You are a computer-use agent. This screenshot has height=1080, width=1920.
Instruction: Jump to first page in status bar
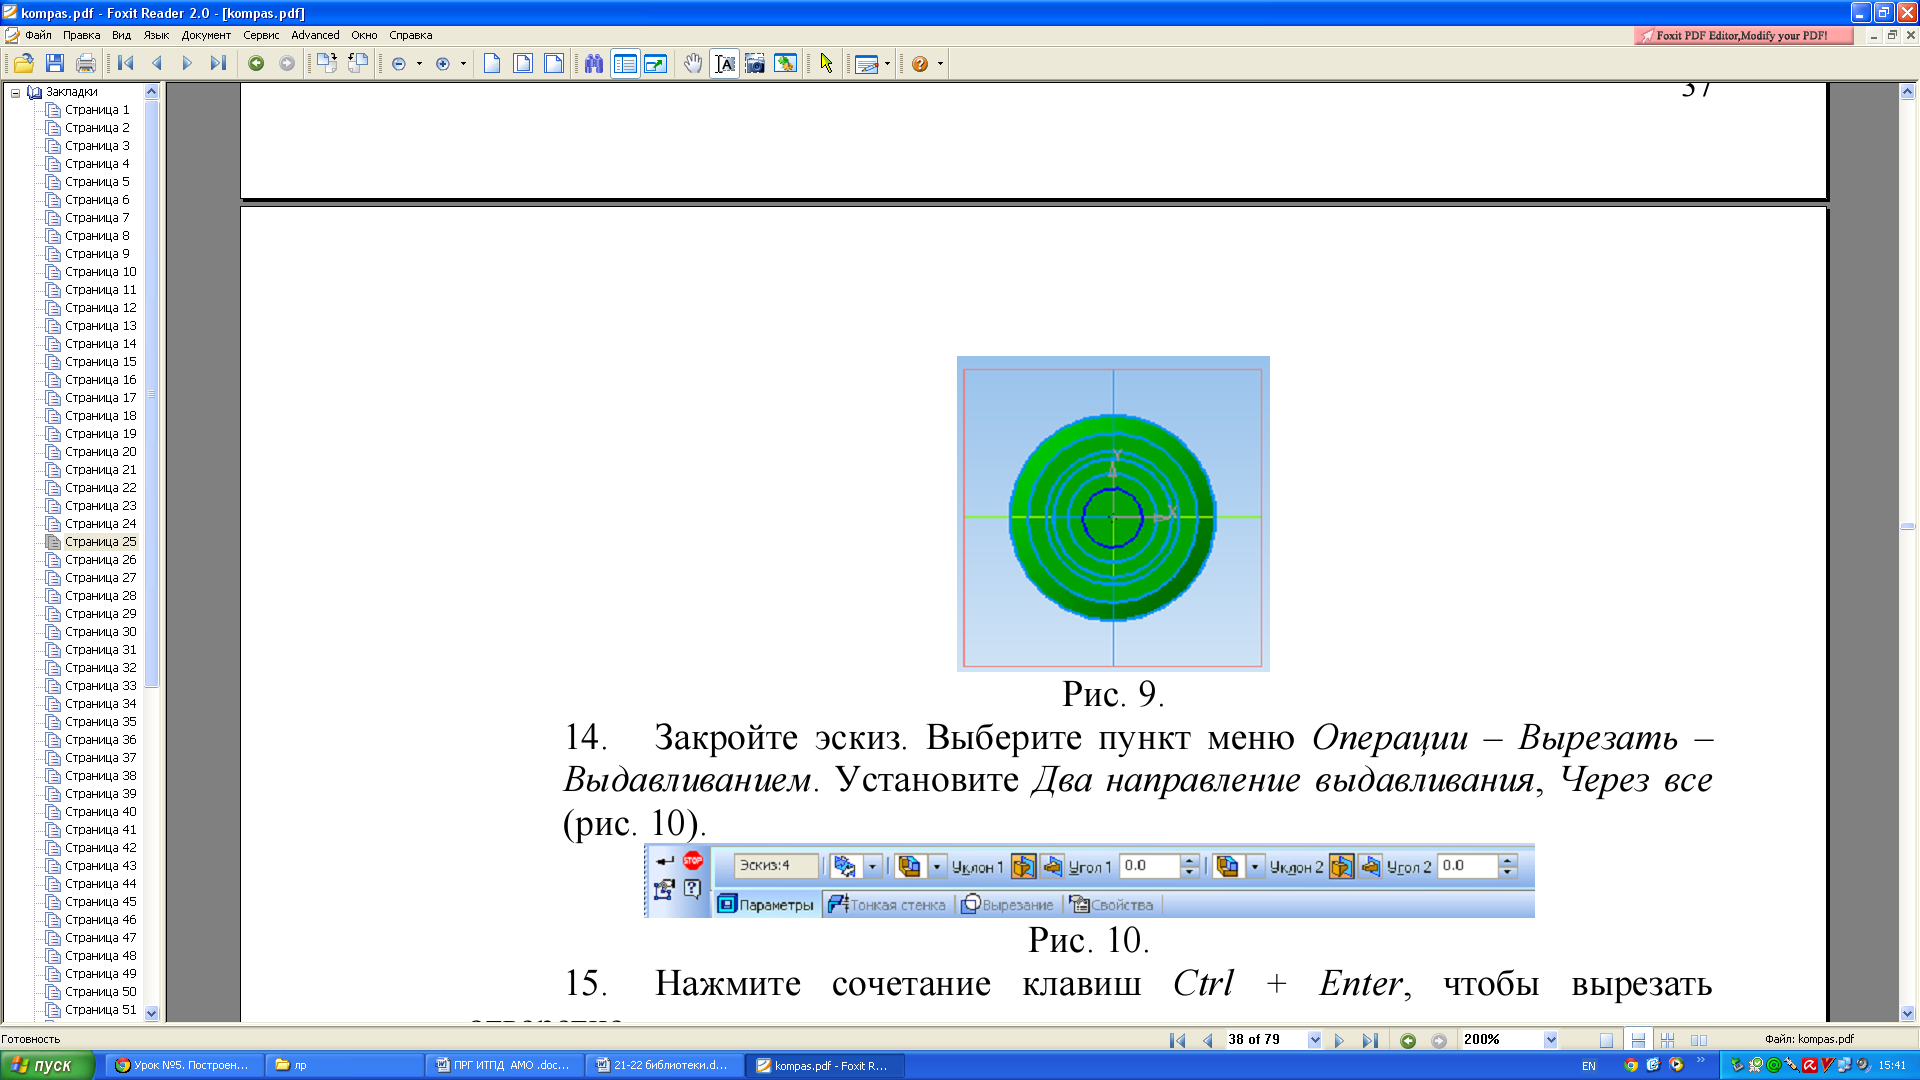pyautogui.click(x=1177, y=1040)
